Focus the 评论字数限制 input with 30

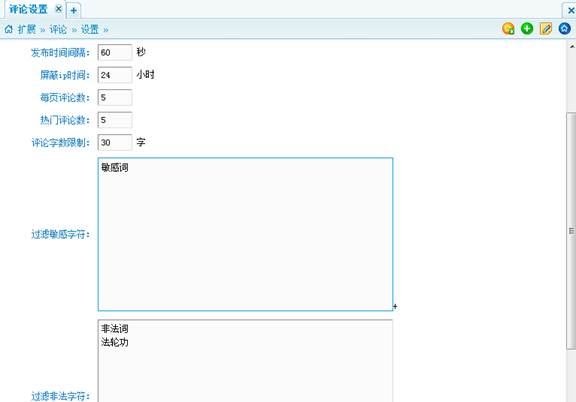[115, 142]
